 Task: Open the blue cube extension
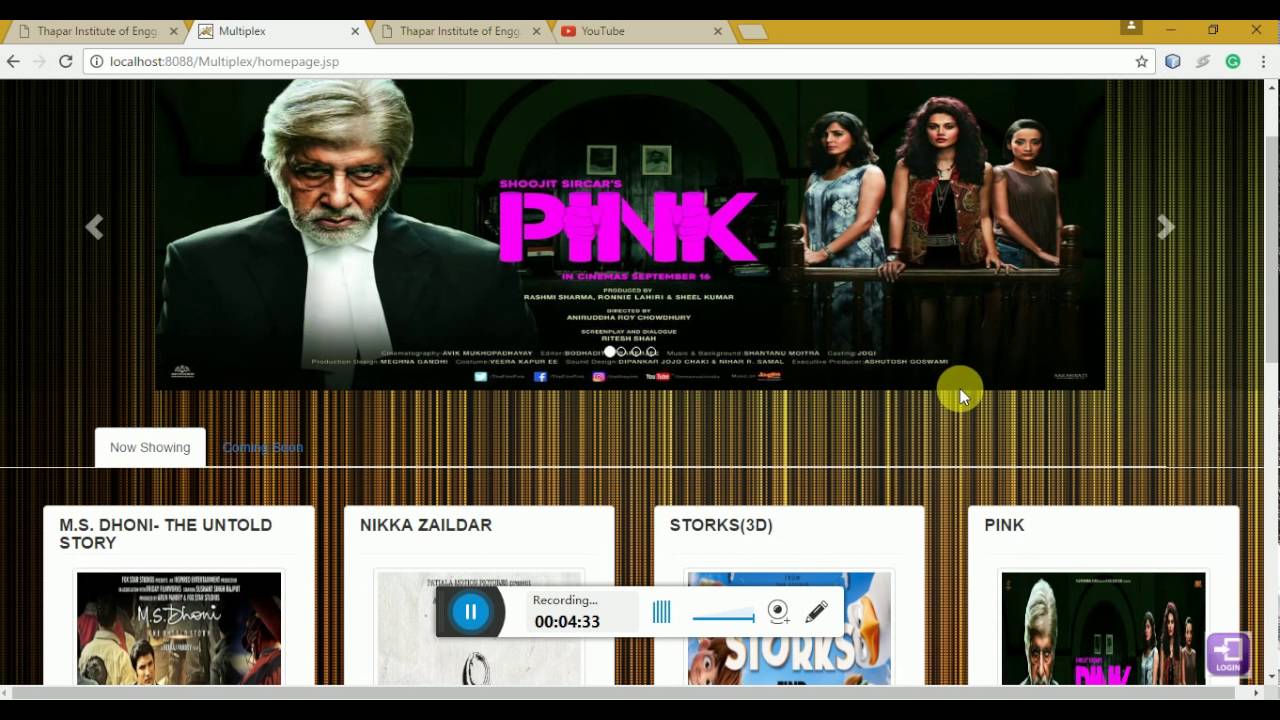1173,61
